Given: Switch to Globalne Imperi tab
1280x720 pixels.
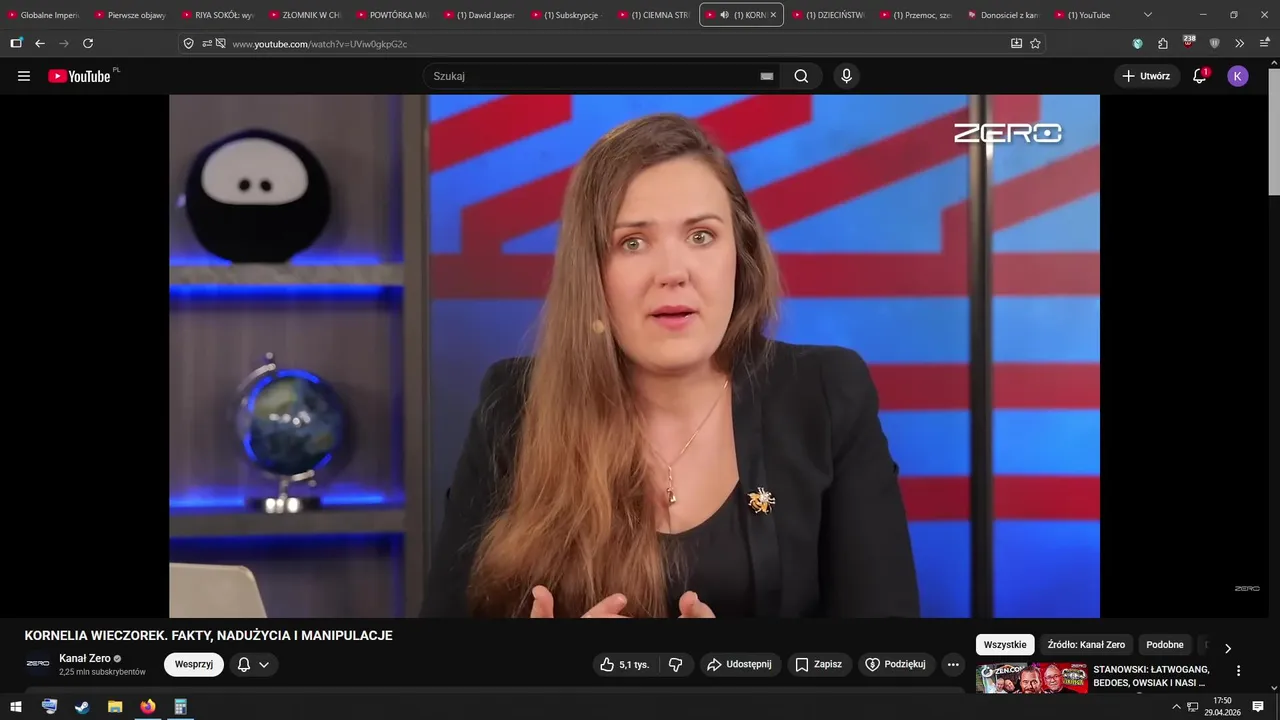Looking at the screenshot, I should [44, 15].
